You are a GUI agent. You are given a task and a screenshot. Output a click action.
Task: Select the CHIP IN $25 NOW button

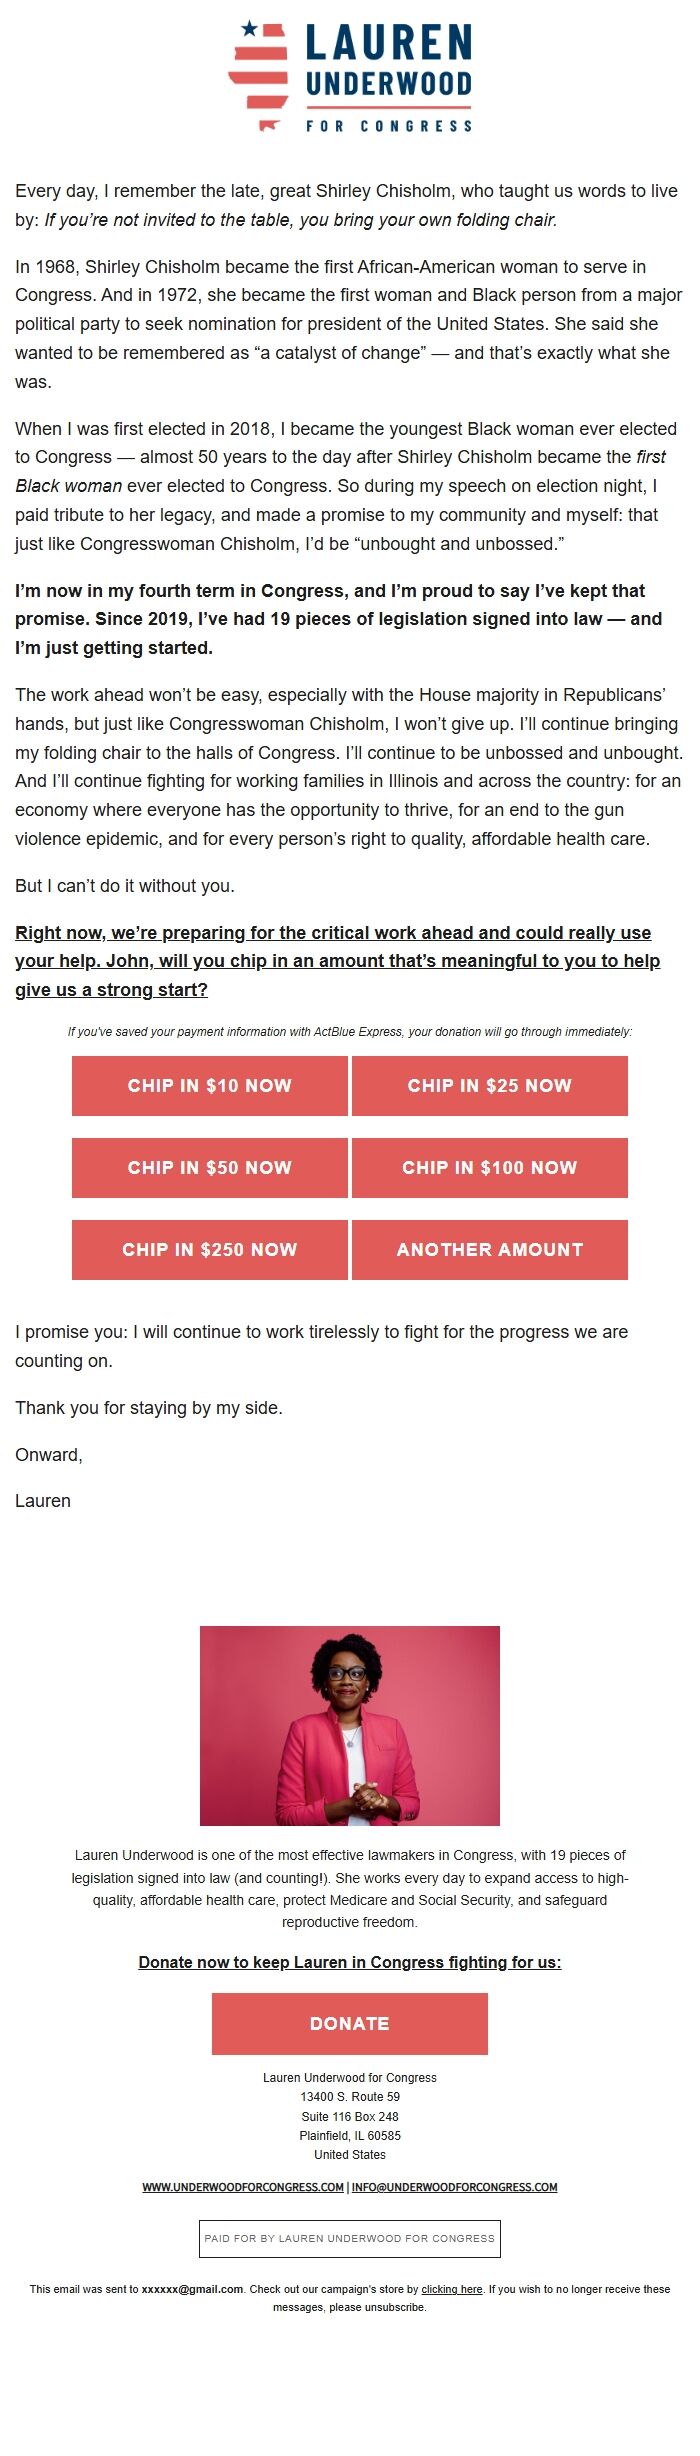(x=489, y=1085)
